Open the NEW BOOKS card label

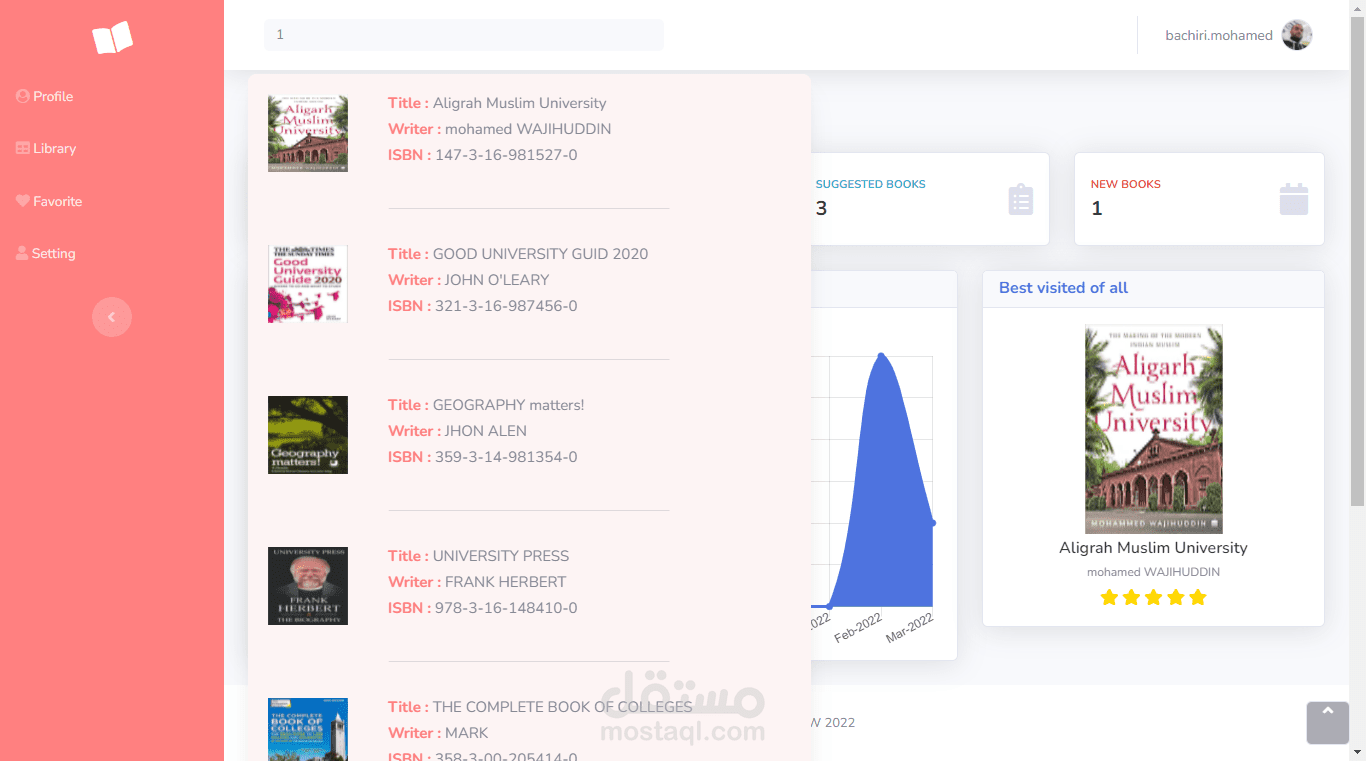point(1126,184)
